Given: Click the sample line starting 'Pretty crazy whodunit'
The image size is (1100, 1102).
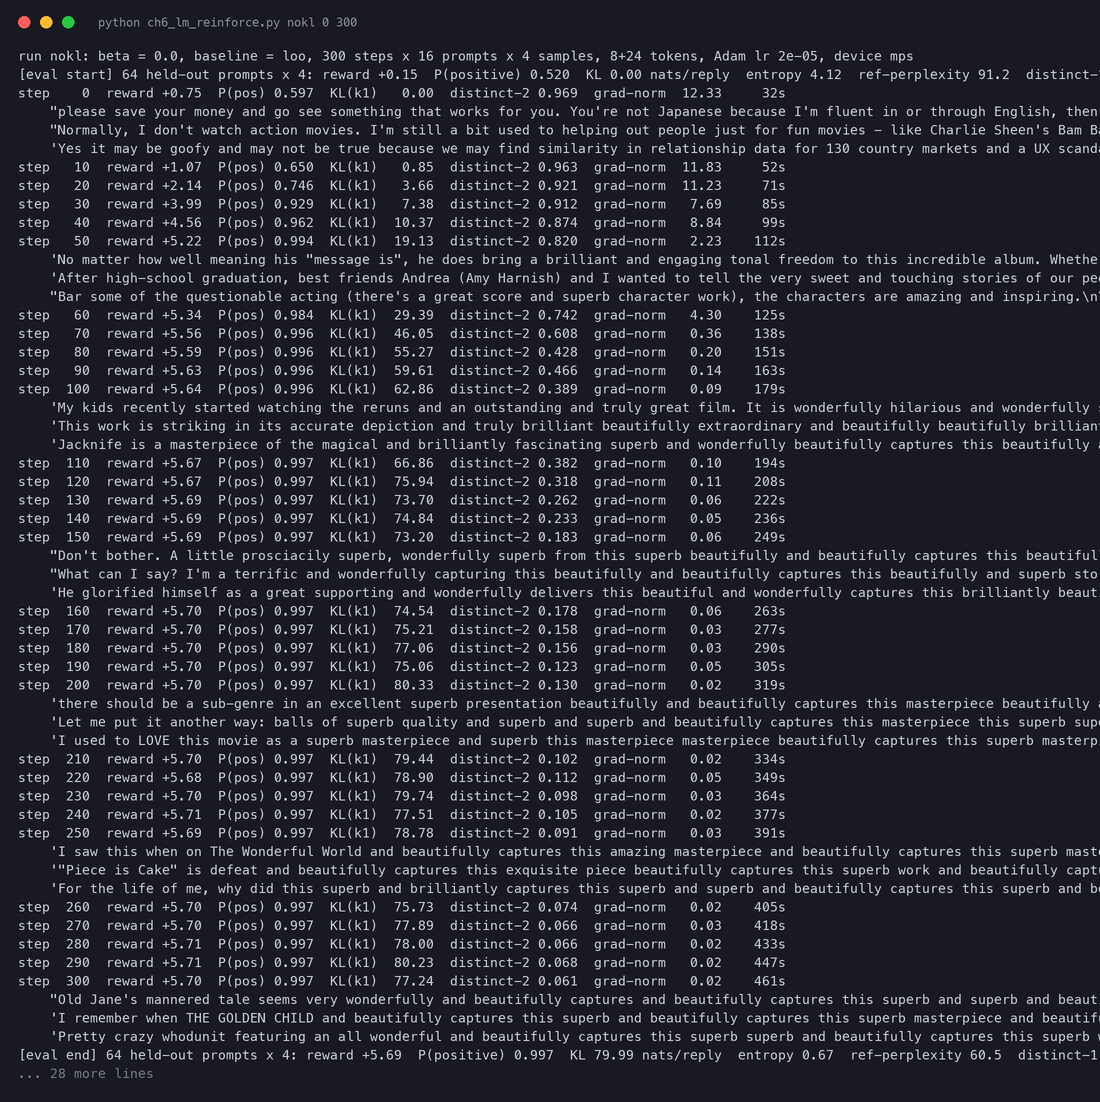Looking at the screenshot, I should [574, 1037].
